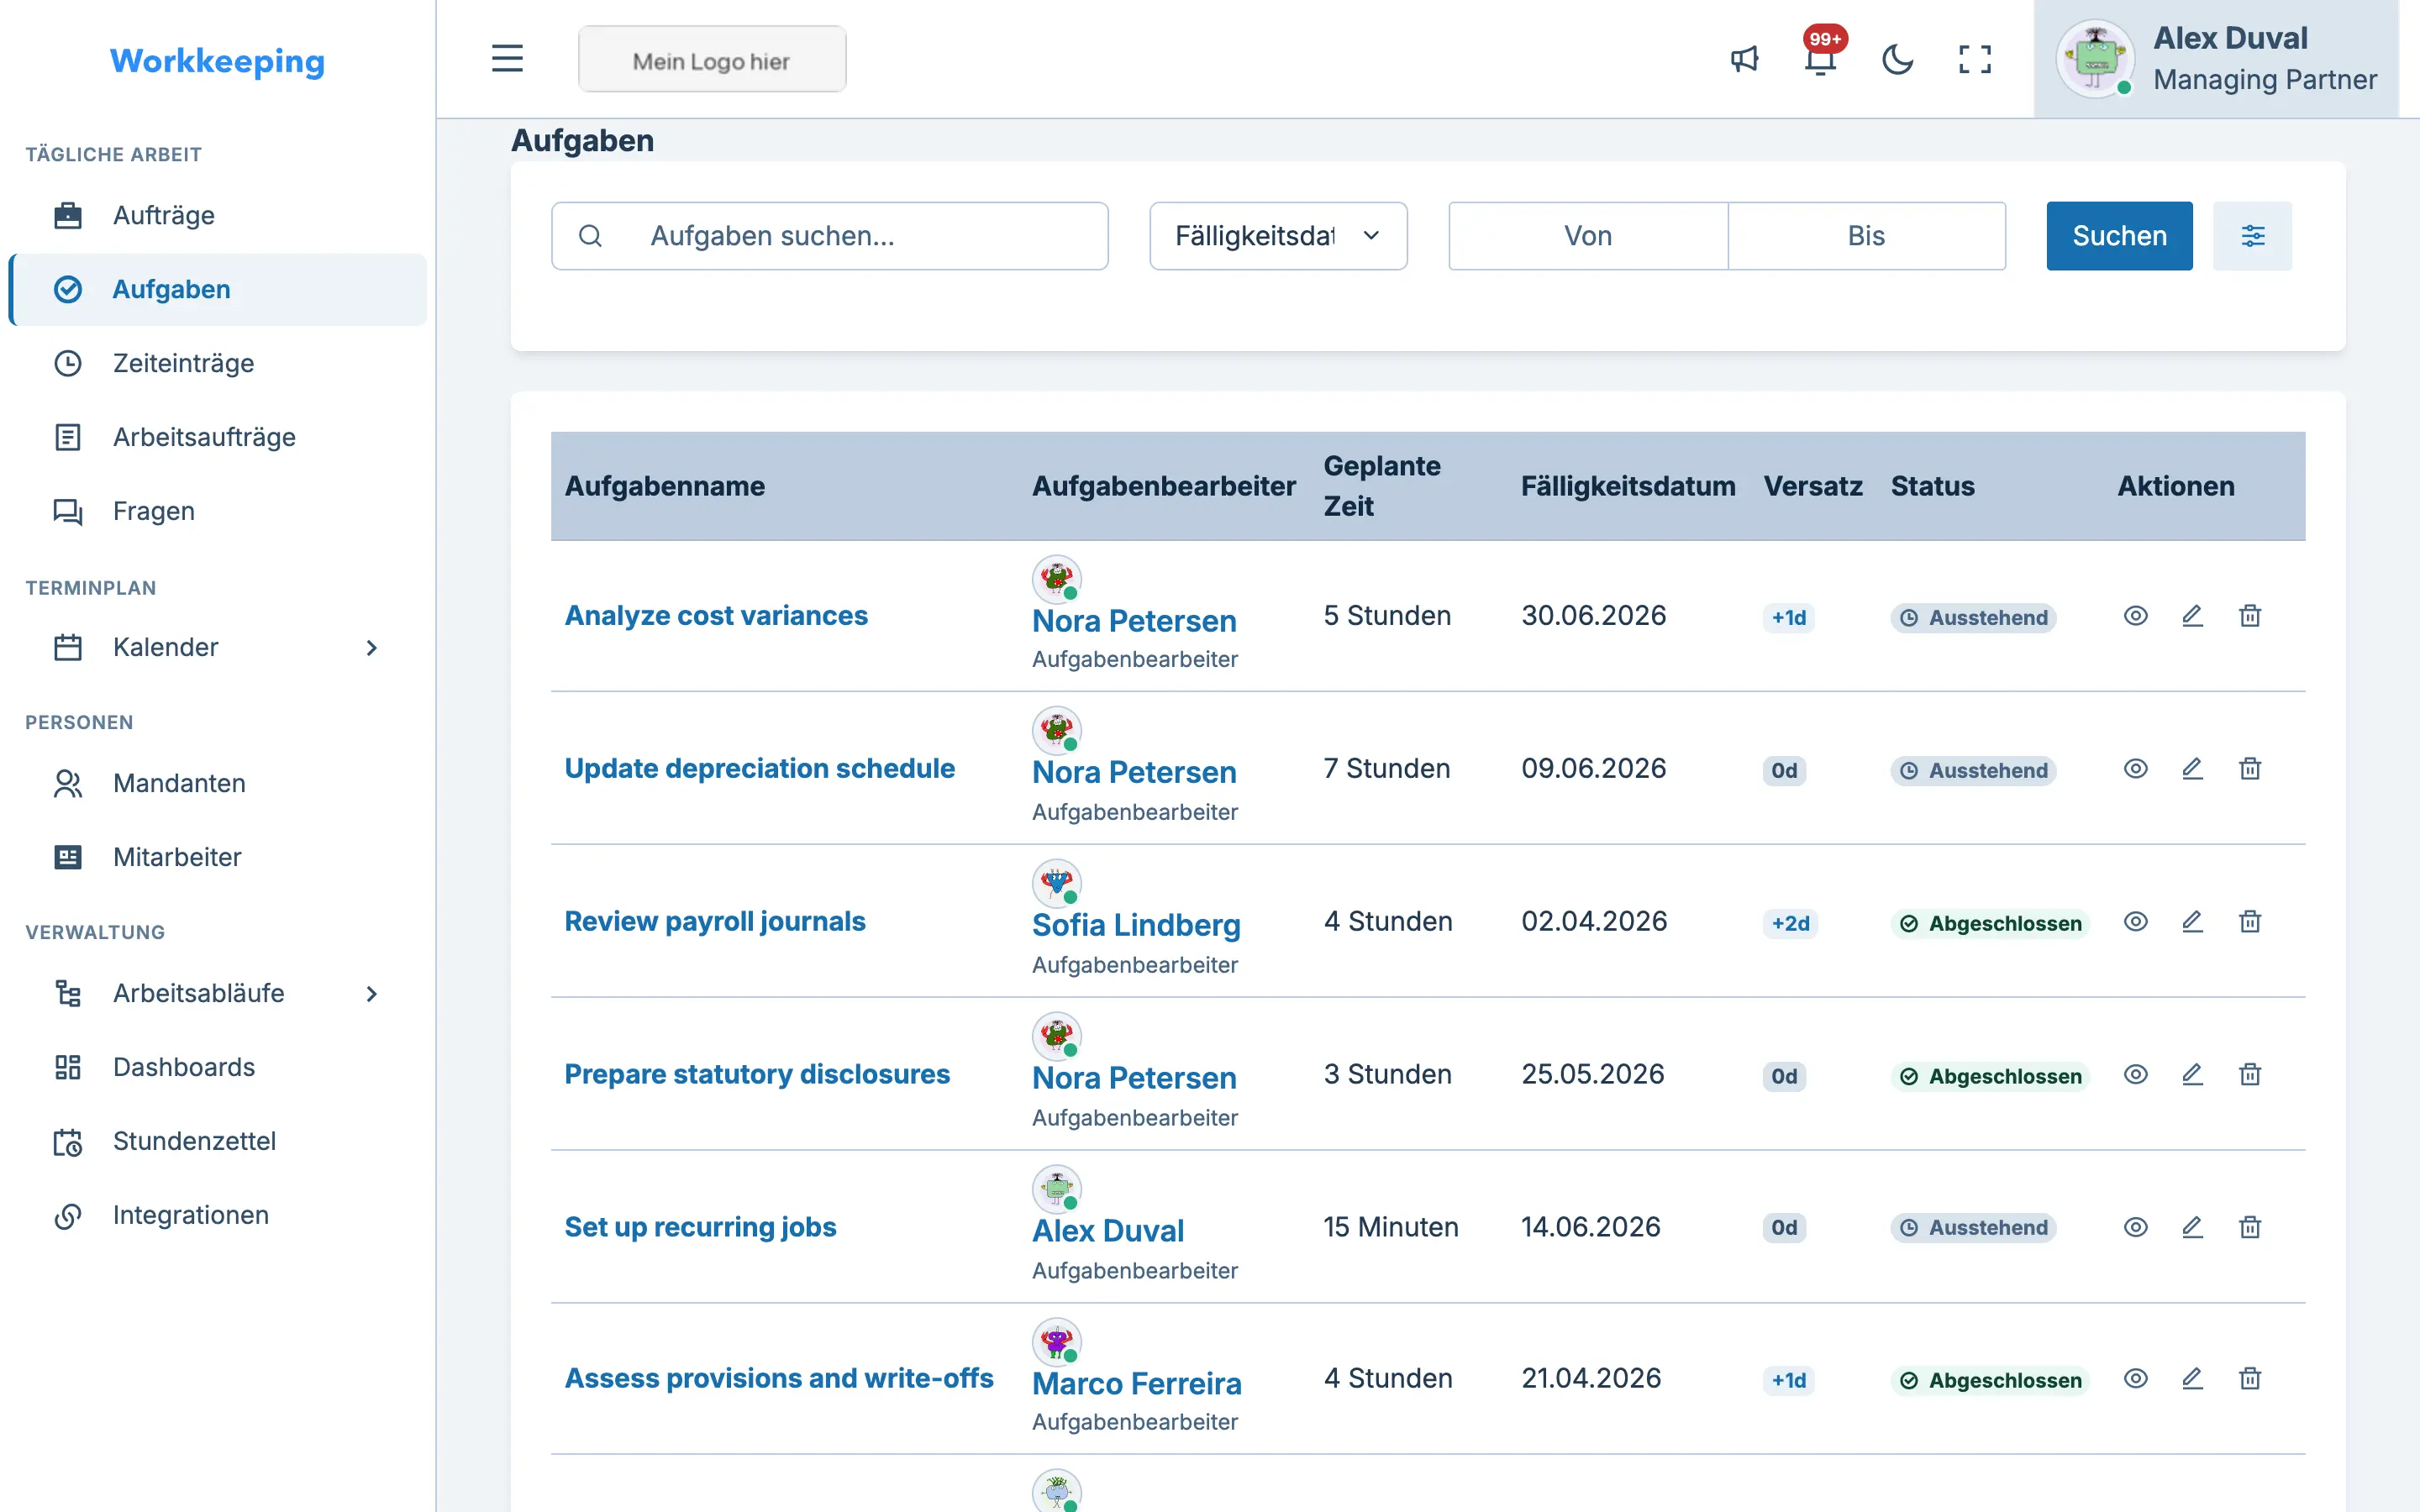
Task: View Set up recurring jobs eye icon
Action: [x=2135, y=1228]
